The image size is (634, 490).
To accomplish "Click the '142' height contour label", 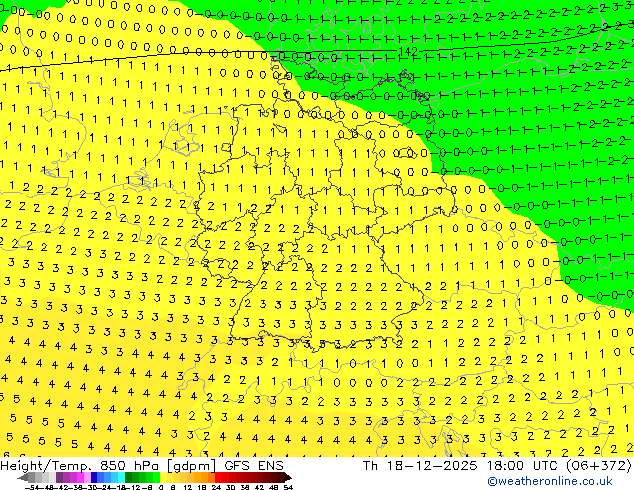I will pos(408,51).
